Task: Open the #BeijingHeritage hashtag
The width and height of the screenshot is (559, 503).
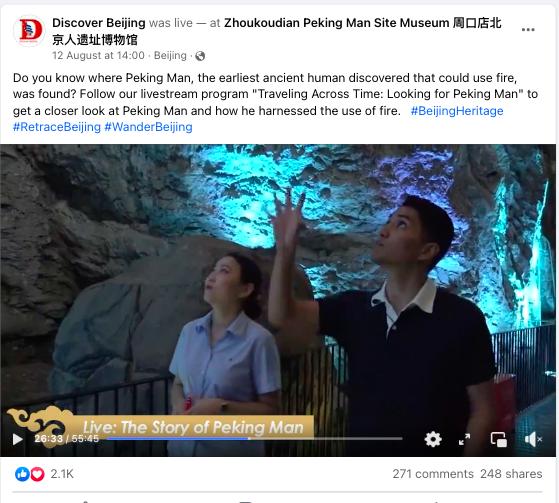Action: pos(457,111)
